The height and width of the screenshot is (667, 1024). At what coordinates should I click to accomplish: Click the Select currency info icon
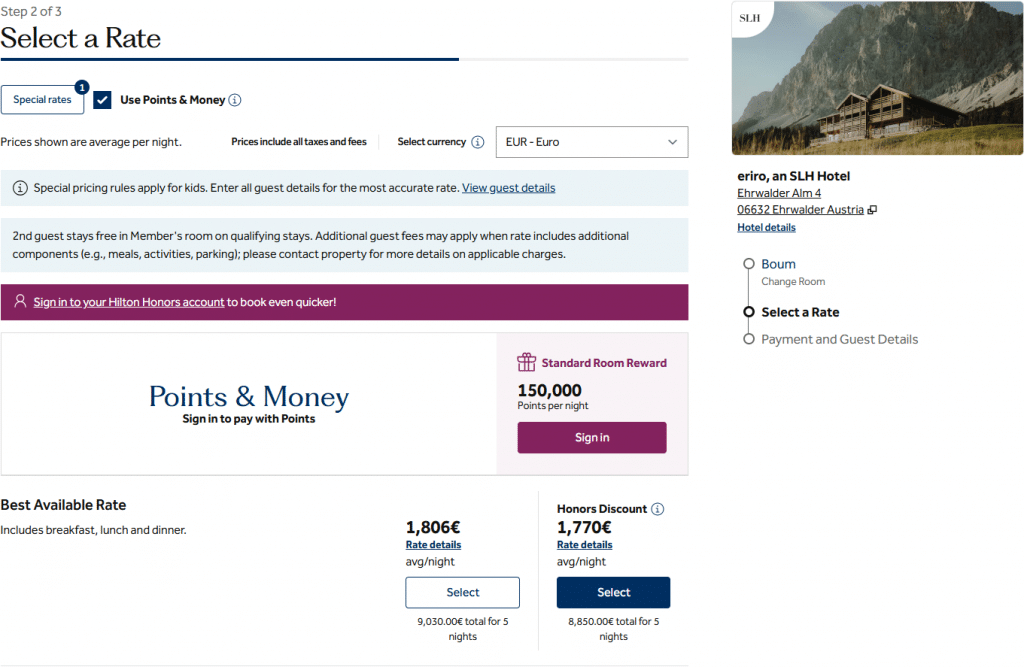click(478, 142)
